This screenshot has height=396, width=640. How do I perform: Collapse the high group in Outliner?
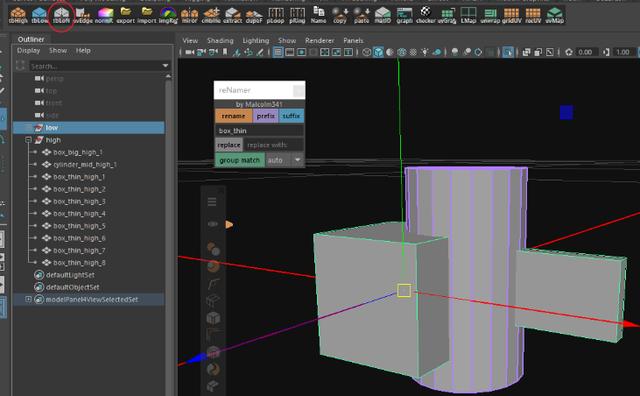[28, 140]
